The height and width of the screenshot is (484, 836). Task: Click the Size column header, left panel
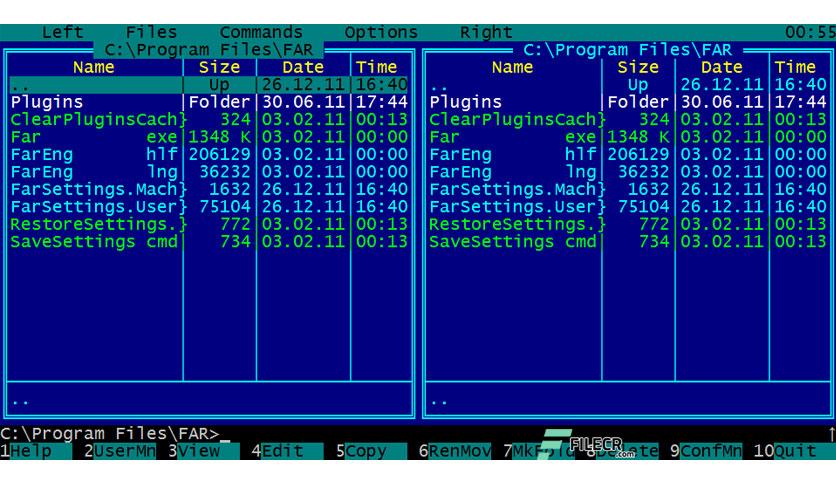219,67
